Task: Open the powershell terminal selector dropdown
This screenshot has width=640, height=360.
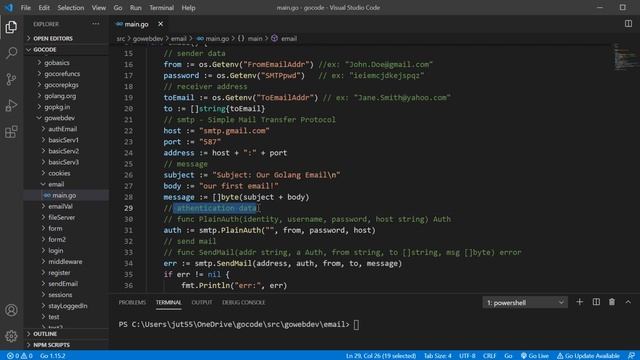Action: coord(524,302)
